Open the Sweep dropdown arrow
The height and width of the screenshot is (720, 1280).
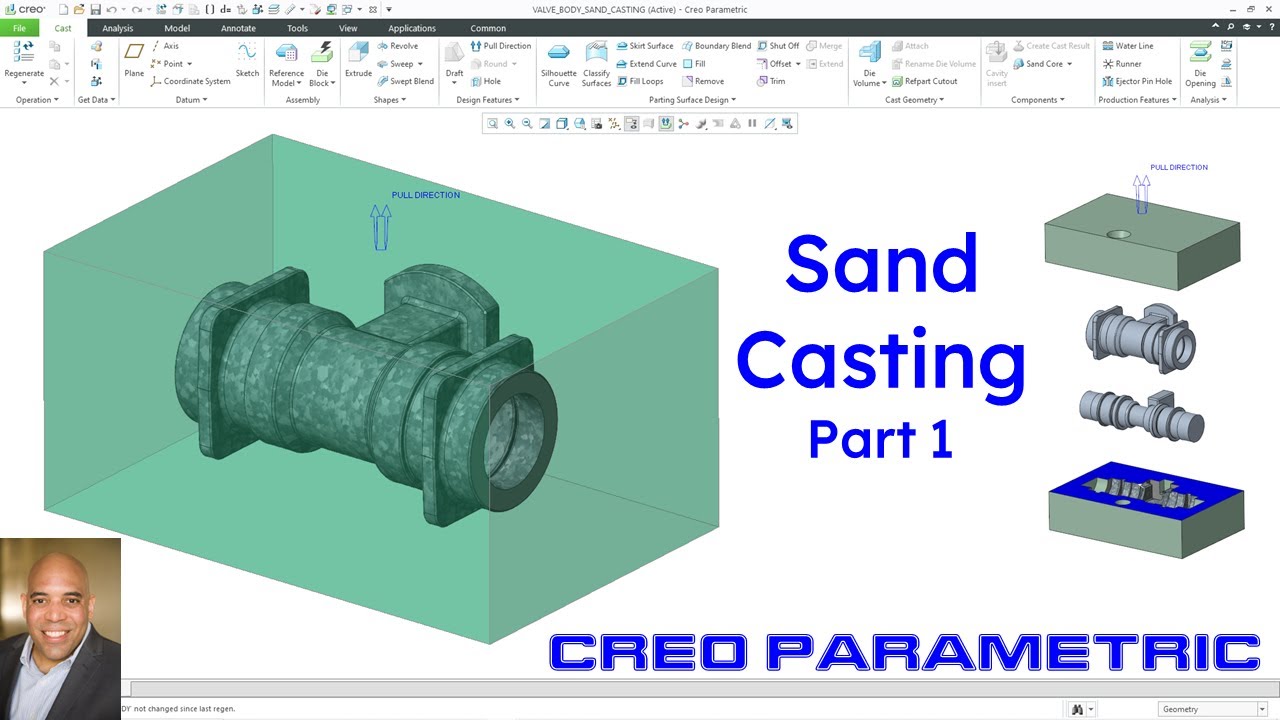(420, 64)
